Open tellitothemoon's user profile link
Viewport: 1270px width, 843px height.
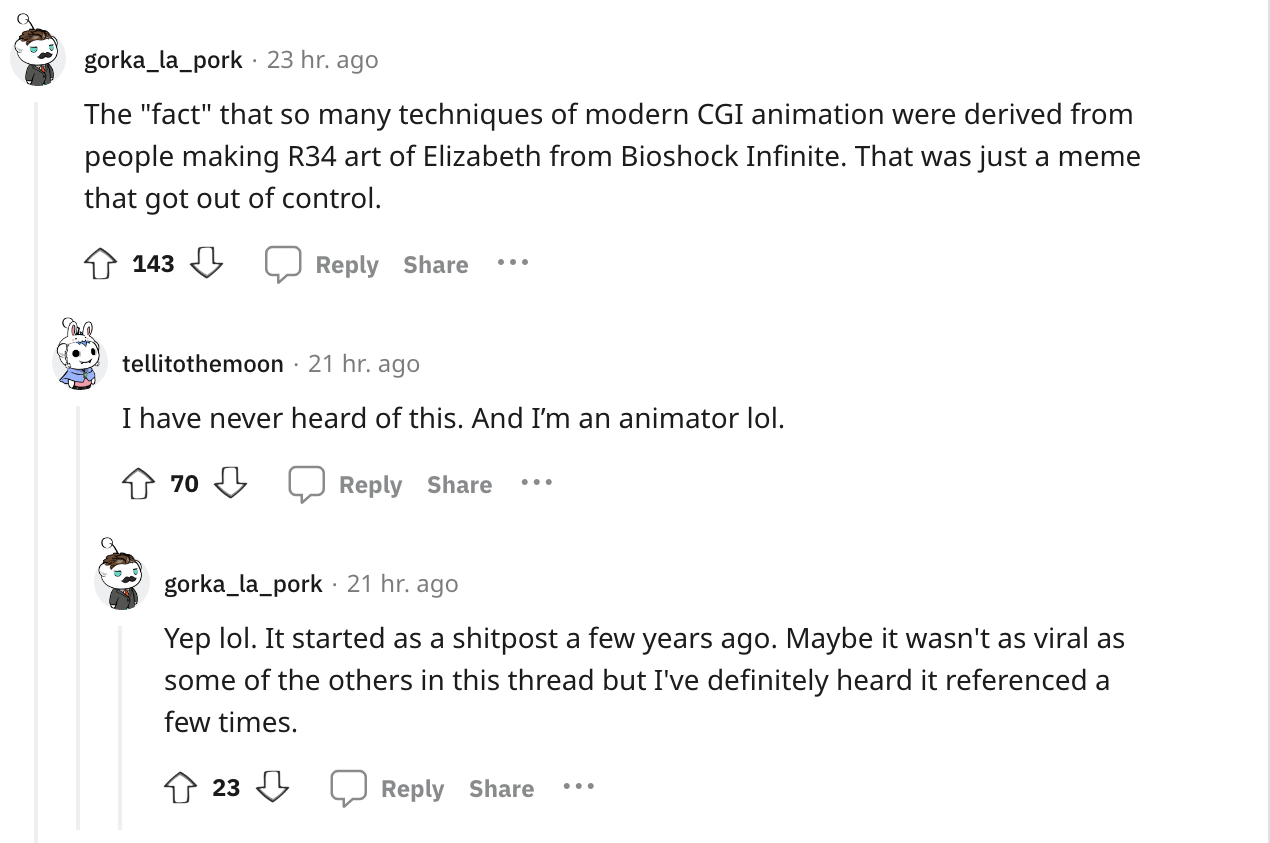pyautogui.click(x=203, y=364)
